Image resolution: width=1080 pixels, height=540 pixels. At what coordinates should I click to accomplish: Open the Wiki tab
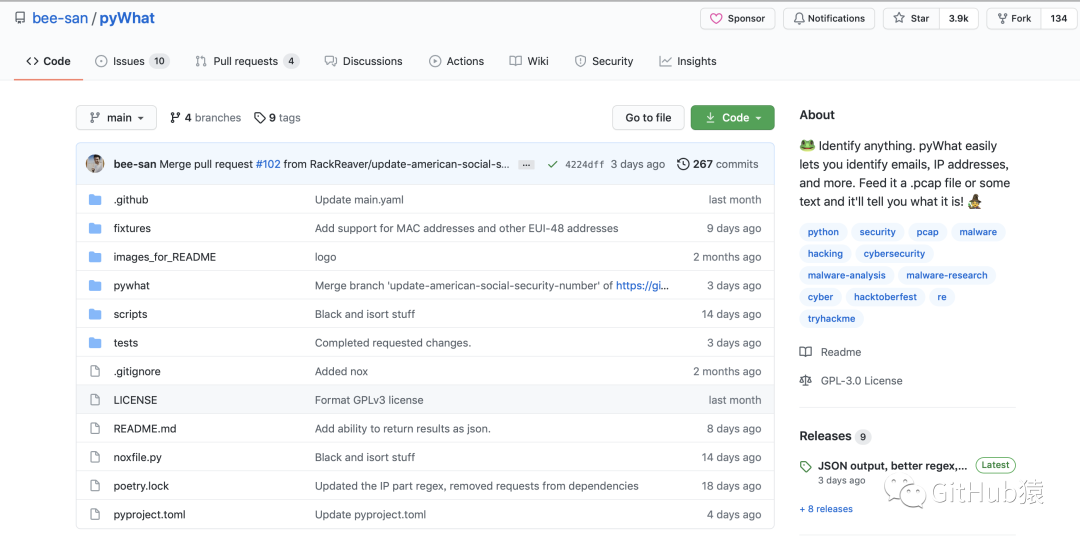(529, 61)
